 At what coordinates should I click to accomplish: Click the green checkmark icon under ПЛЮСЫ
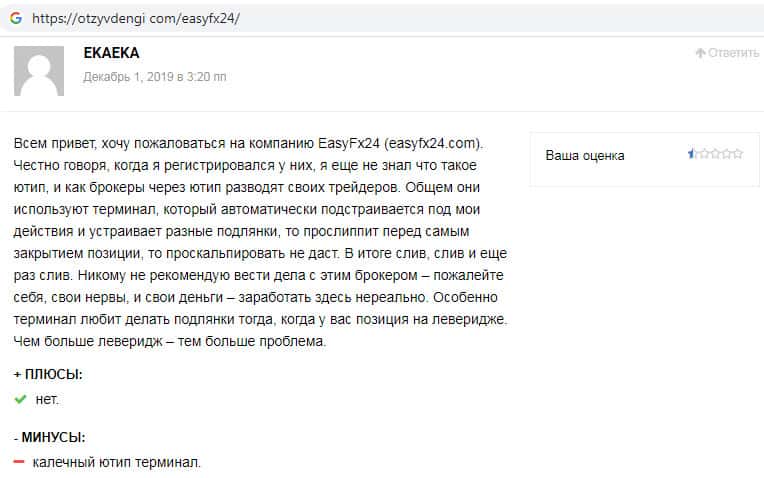coord(20,399)
